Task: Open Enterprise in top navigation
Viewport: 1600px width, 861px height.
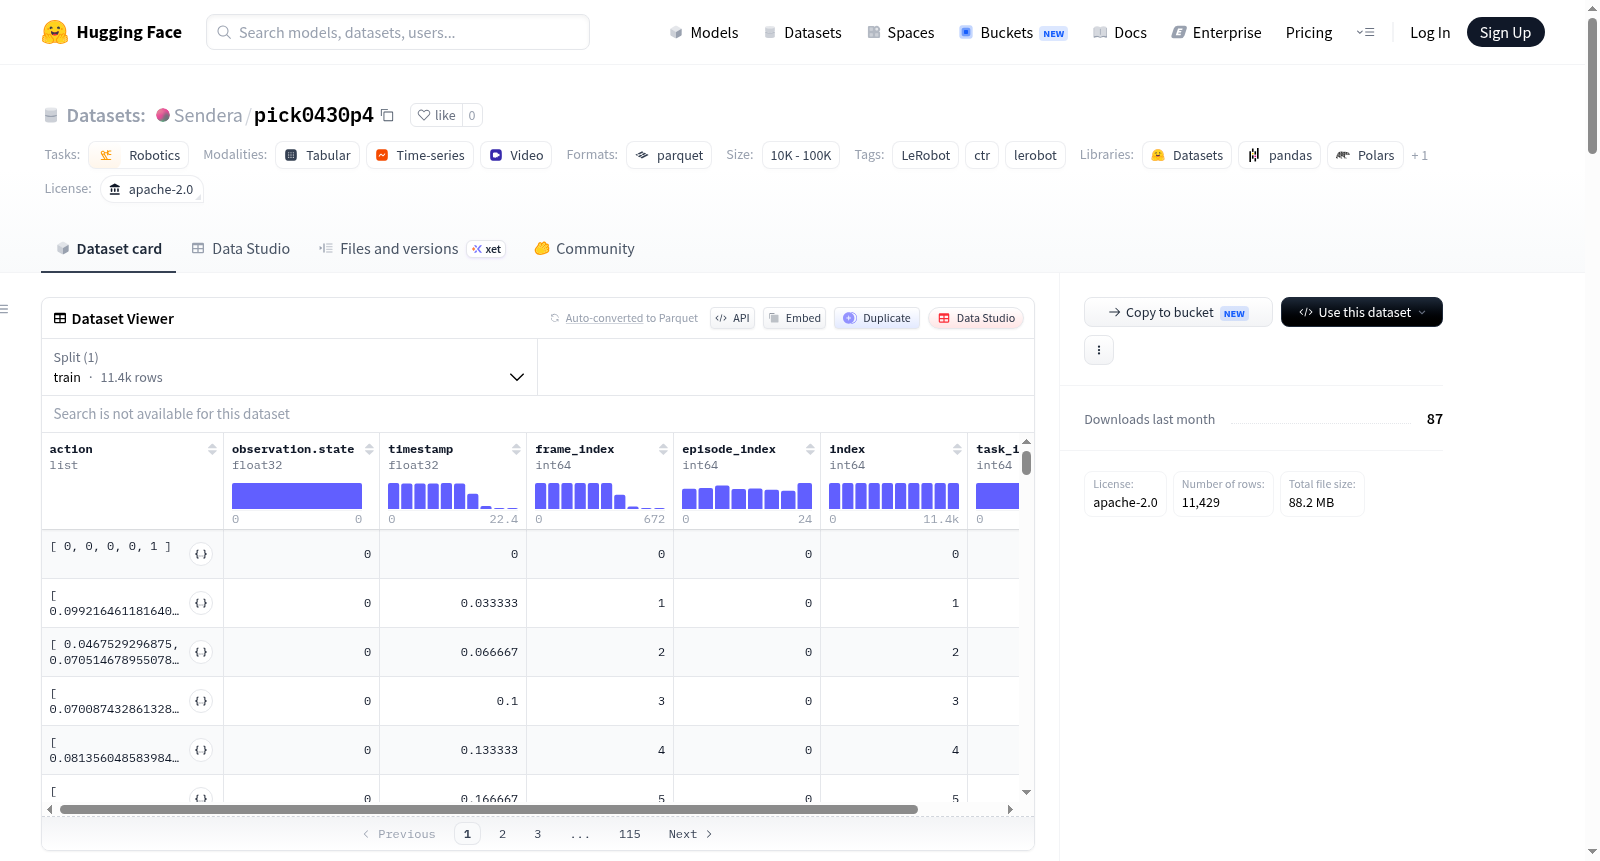Action: point(1216,32)
